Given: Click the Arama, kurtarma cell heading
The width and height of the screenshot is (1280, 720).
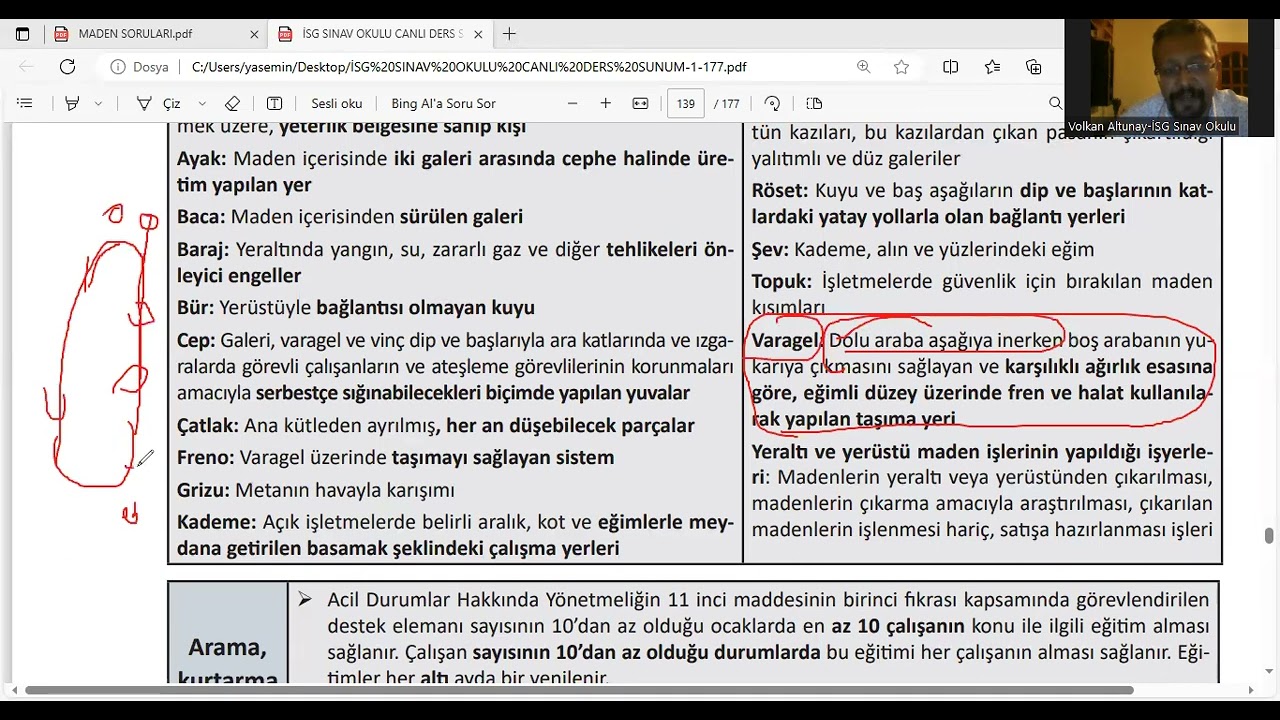Looking at the screenshot, I should pos(228,663).
